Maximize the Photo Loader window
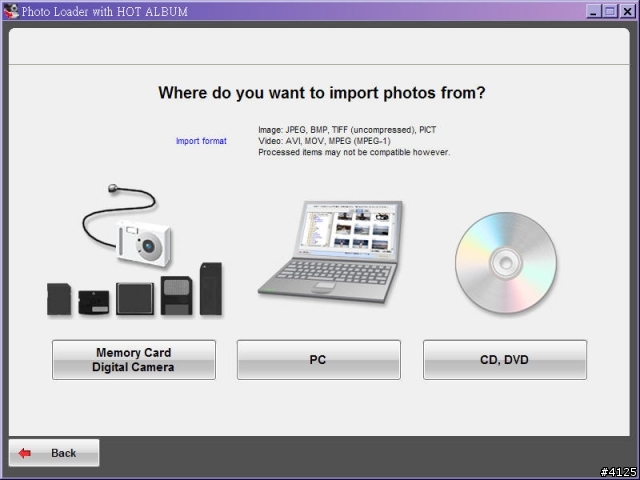Viewport: 640px width, 480px height. (610, 11)
